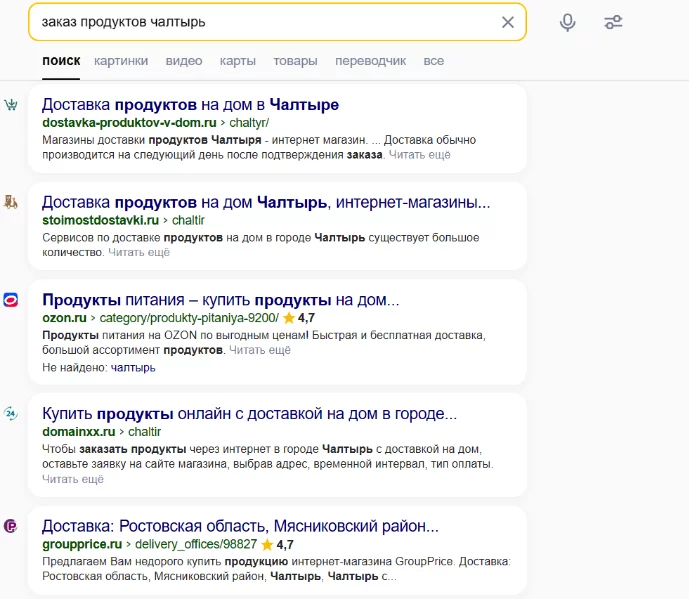Open search settings sliders icon
Screen dimensions: 689x599
[x=613, y=22]
